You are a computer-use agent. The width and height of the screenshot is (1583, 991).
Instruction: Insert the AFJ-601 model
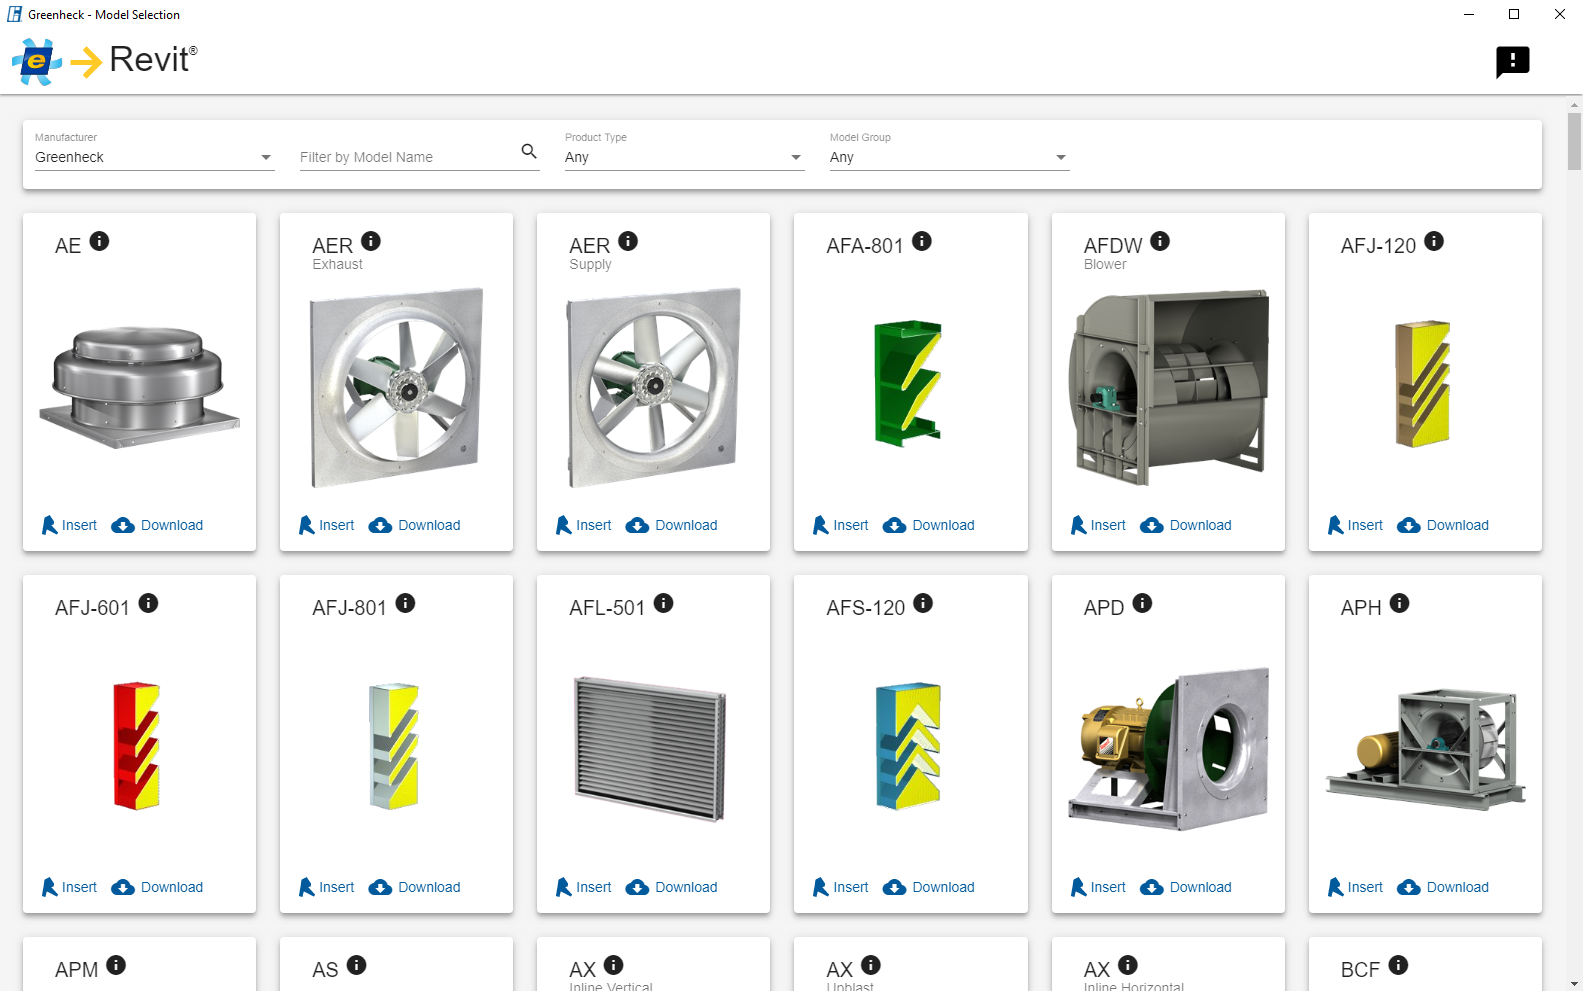point(69,887)
